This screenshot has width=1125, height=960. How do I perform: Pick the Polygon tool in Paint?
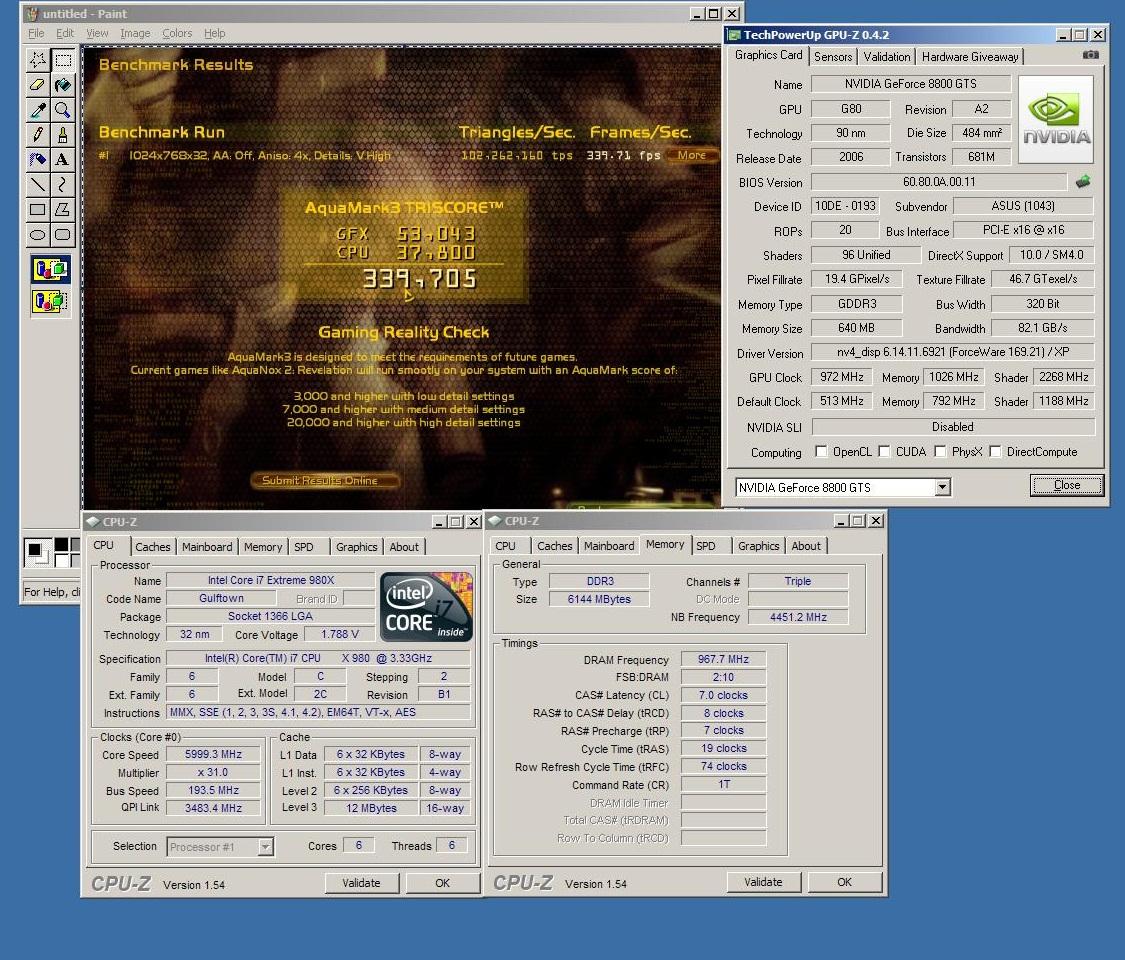(x=63, y=210)
